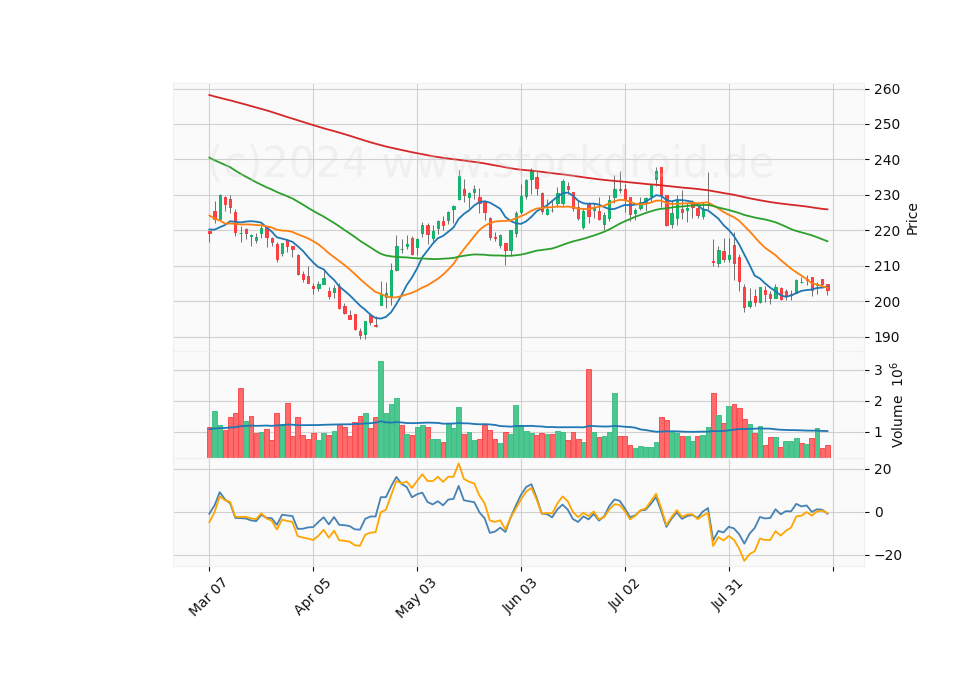960x690 pixels.
Task: Click the vertical 'Price' axis title
Action: (x=912, y=219)
